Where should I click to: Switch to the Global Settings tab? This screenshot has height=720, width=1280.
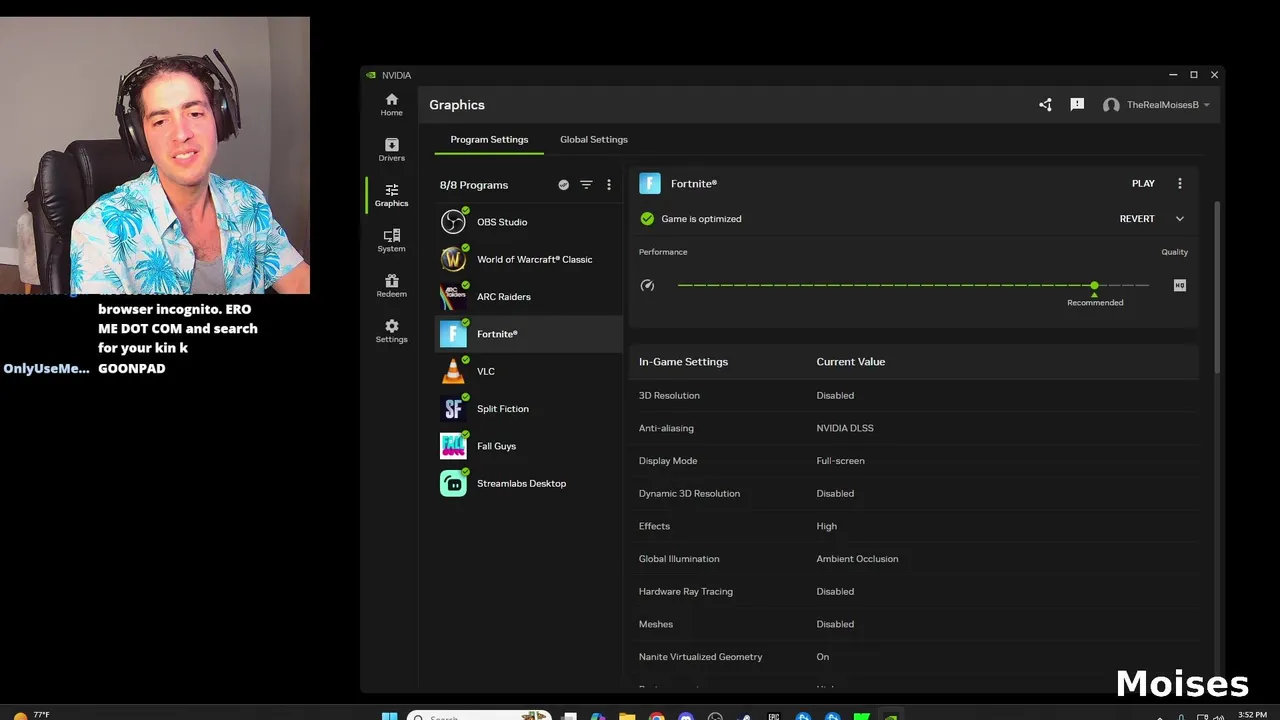(x=594, y=140)
